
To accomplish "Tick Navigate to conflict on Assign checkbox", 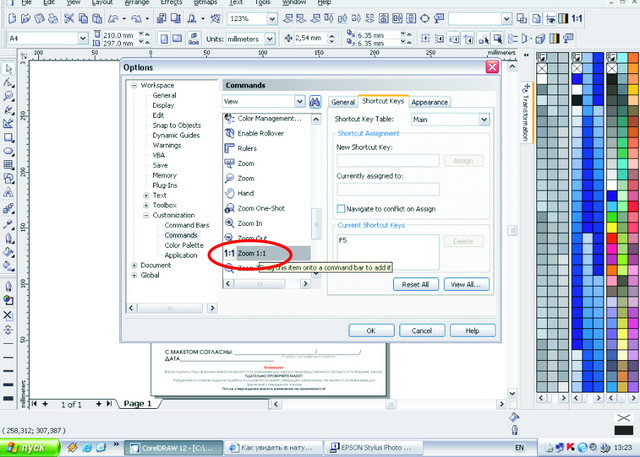I will [341, 209].
